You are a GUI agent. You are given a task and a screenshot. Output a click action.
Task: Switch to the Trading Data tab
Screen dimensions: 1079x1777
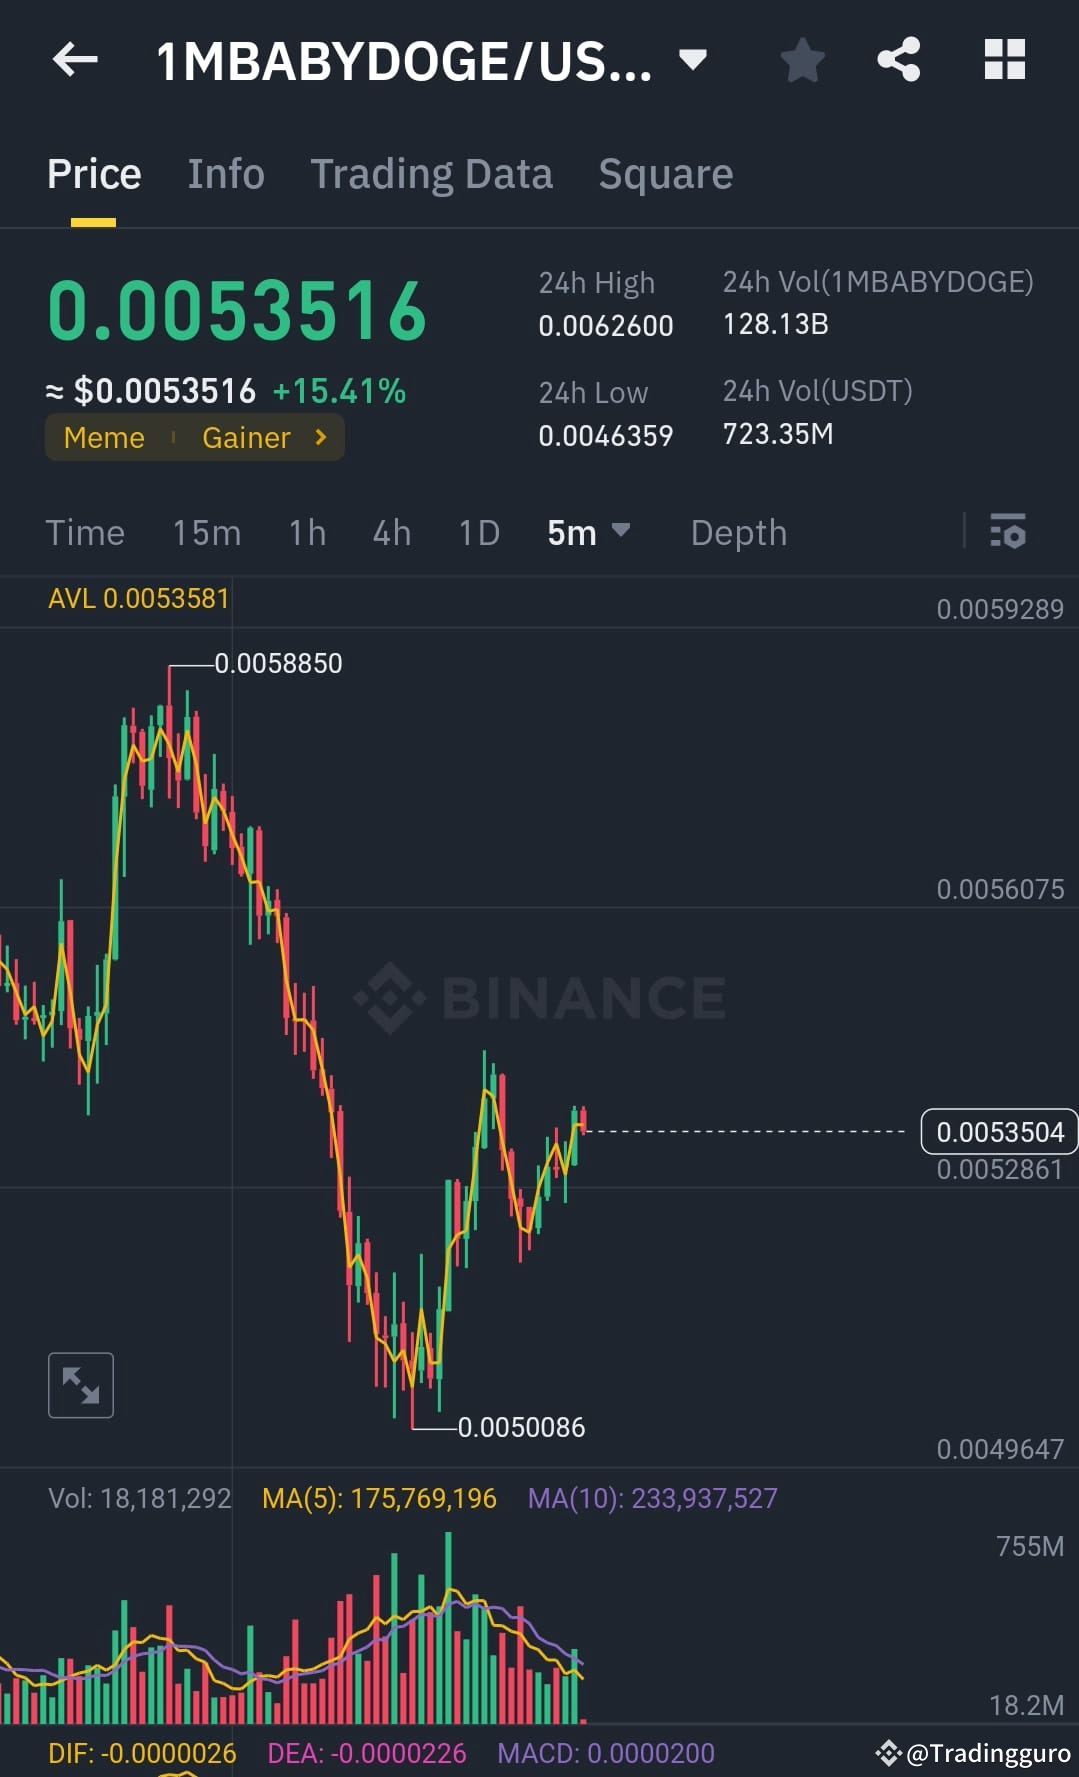(x=432, y=173)
